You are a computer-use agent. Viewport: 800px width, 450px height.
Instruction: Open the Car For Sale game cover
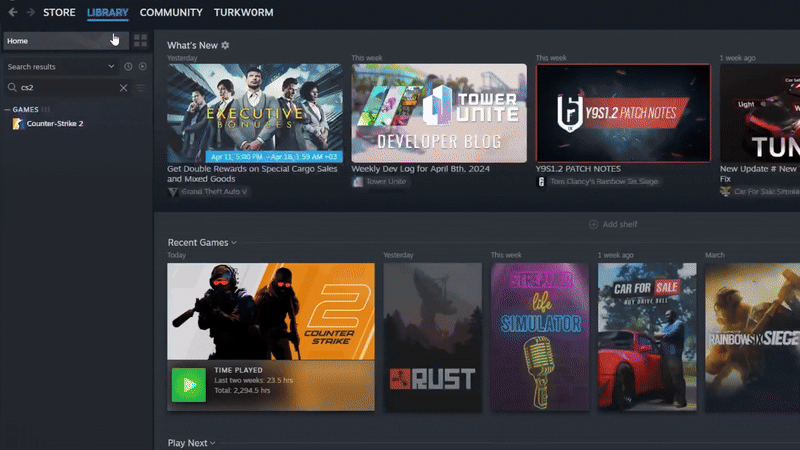647,337
